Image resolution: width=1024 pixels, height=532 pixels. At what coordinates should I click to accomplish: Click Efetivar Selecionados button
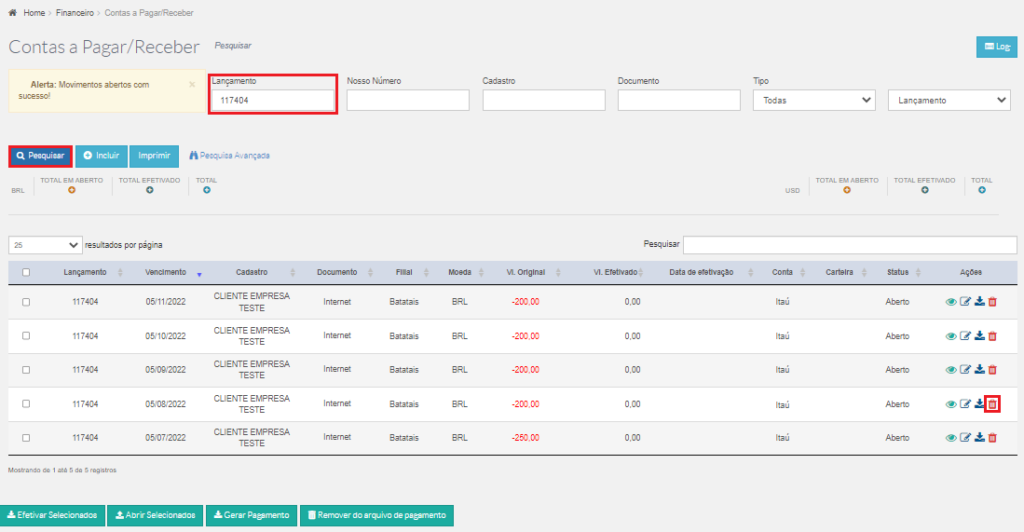[52, 515]
